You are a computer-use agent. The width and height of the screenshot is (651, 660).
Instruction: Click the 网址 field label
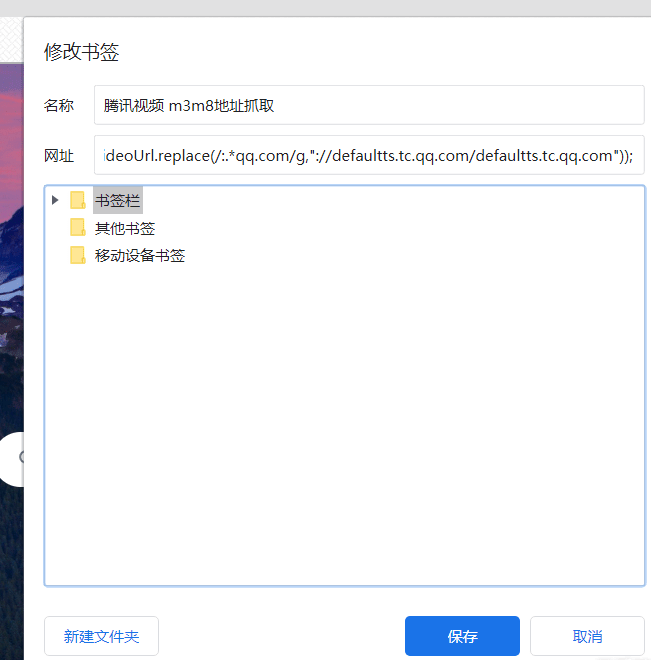[x=58, y=156]
